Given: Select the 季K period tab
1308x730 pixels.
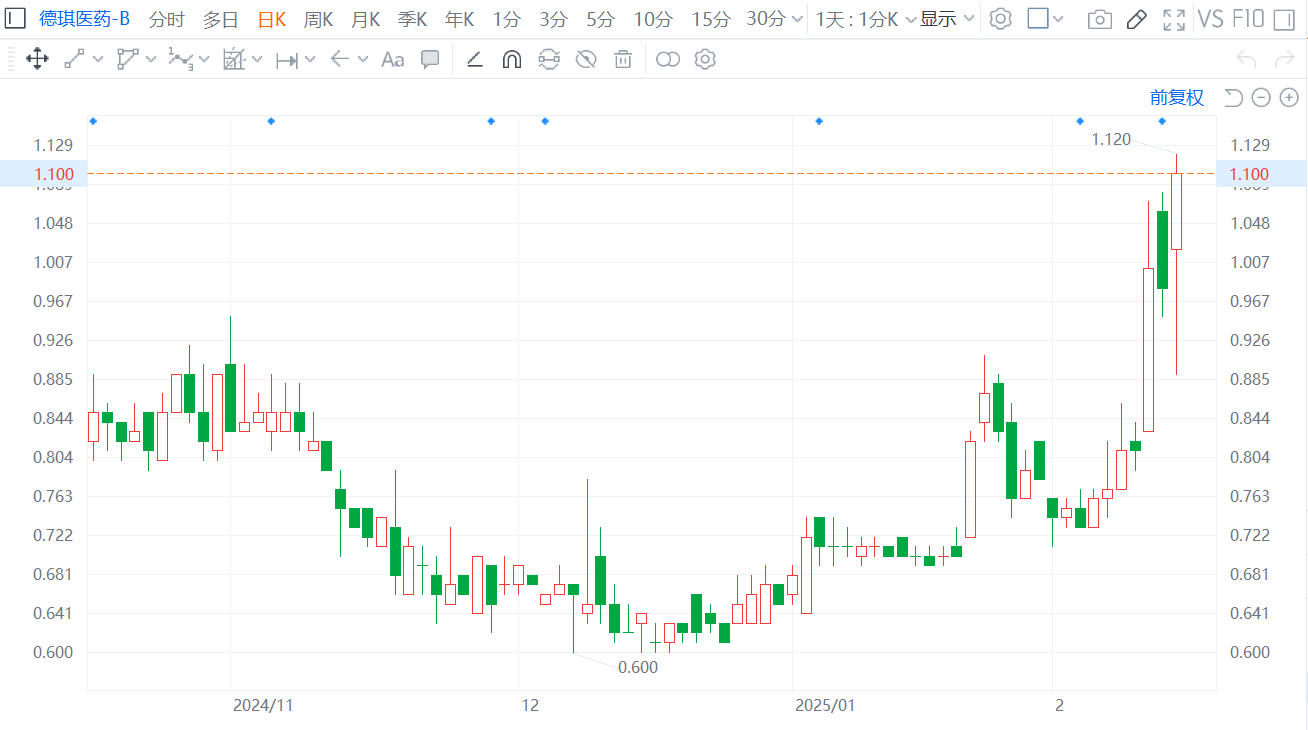Looking at the screenshot, I should (x=412, y=18).
